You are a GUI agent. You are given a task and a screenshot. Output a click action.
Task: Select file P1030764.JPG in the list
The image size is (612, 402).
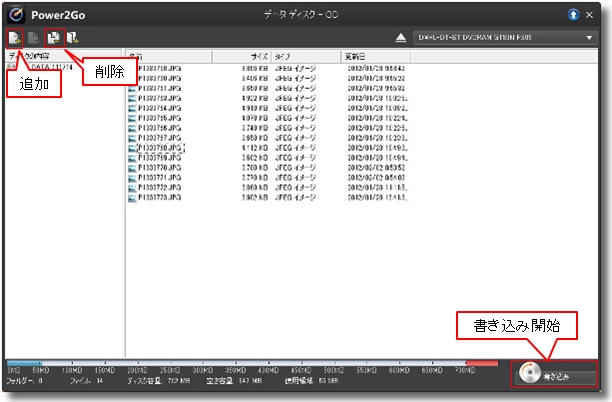[x=159, y=108]
